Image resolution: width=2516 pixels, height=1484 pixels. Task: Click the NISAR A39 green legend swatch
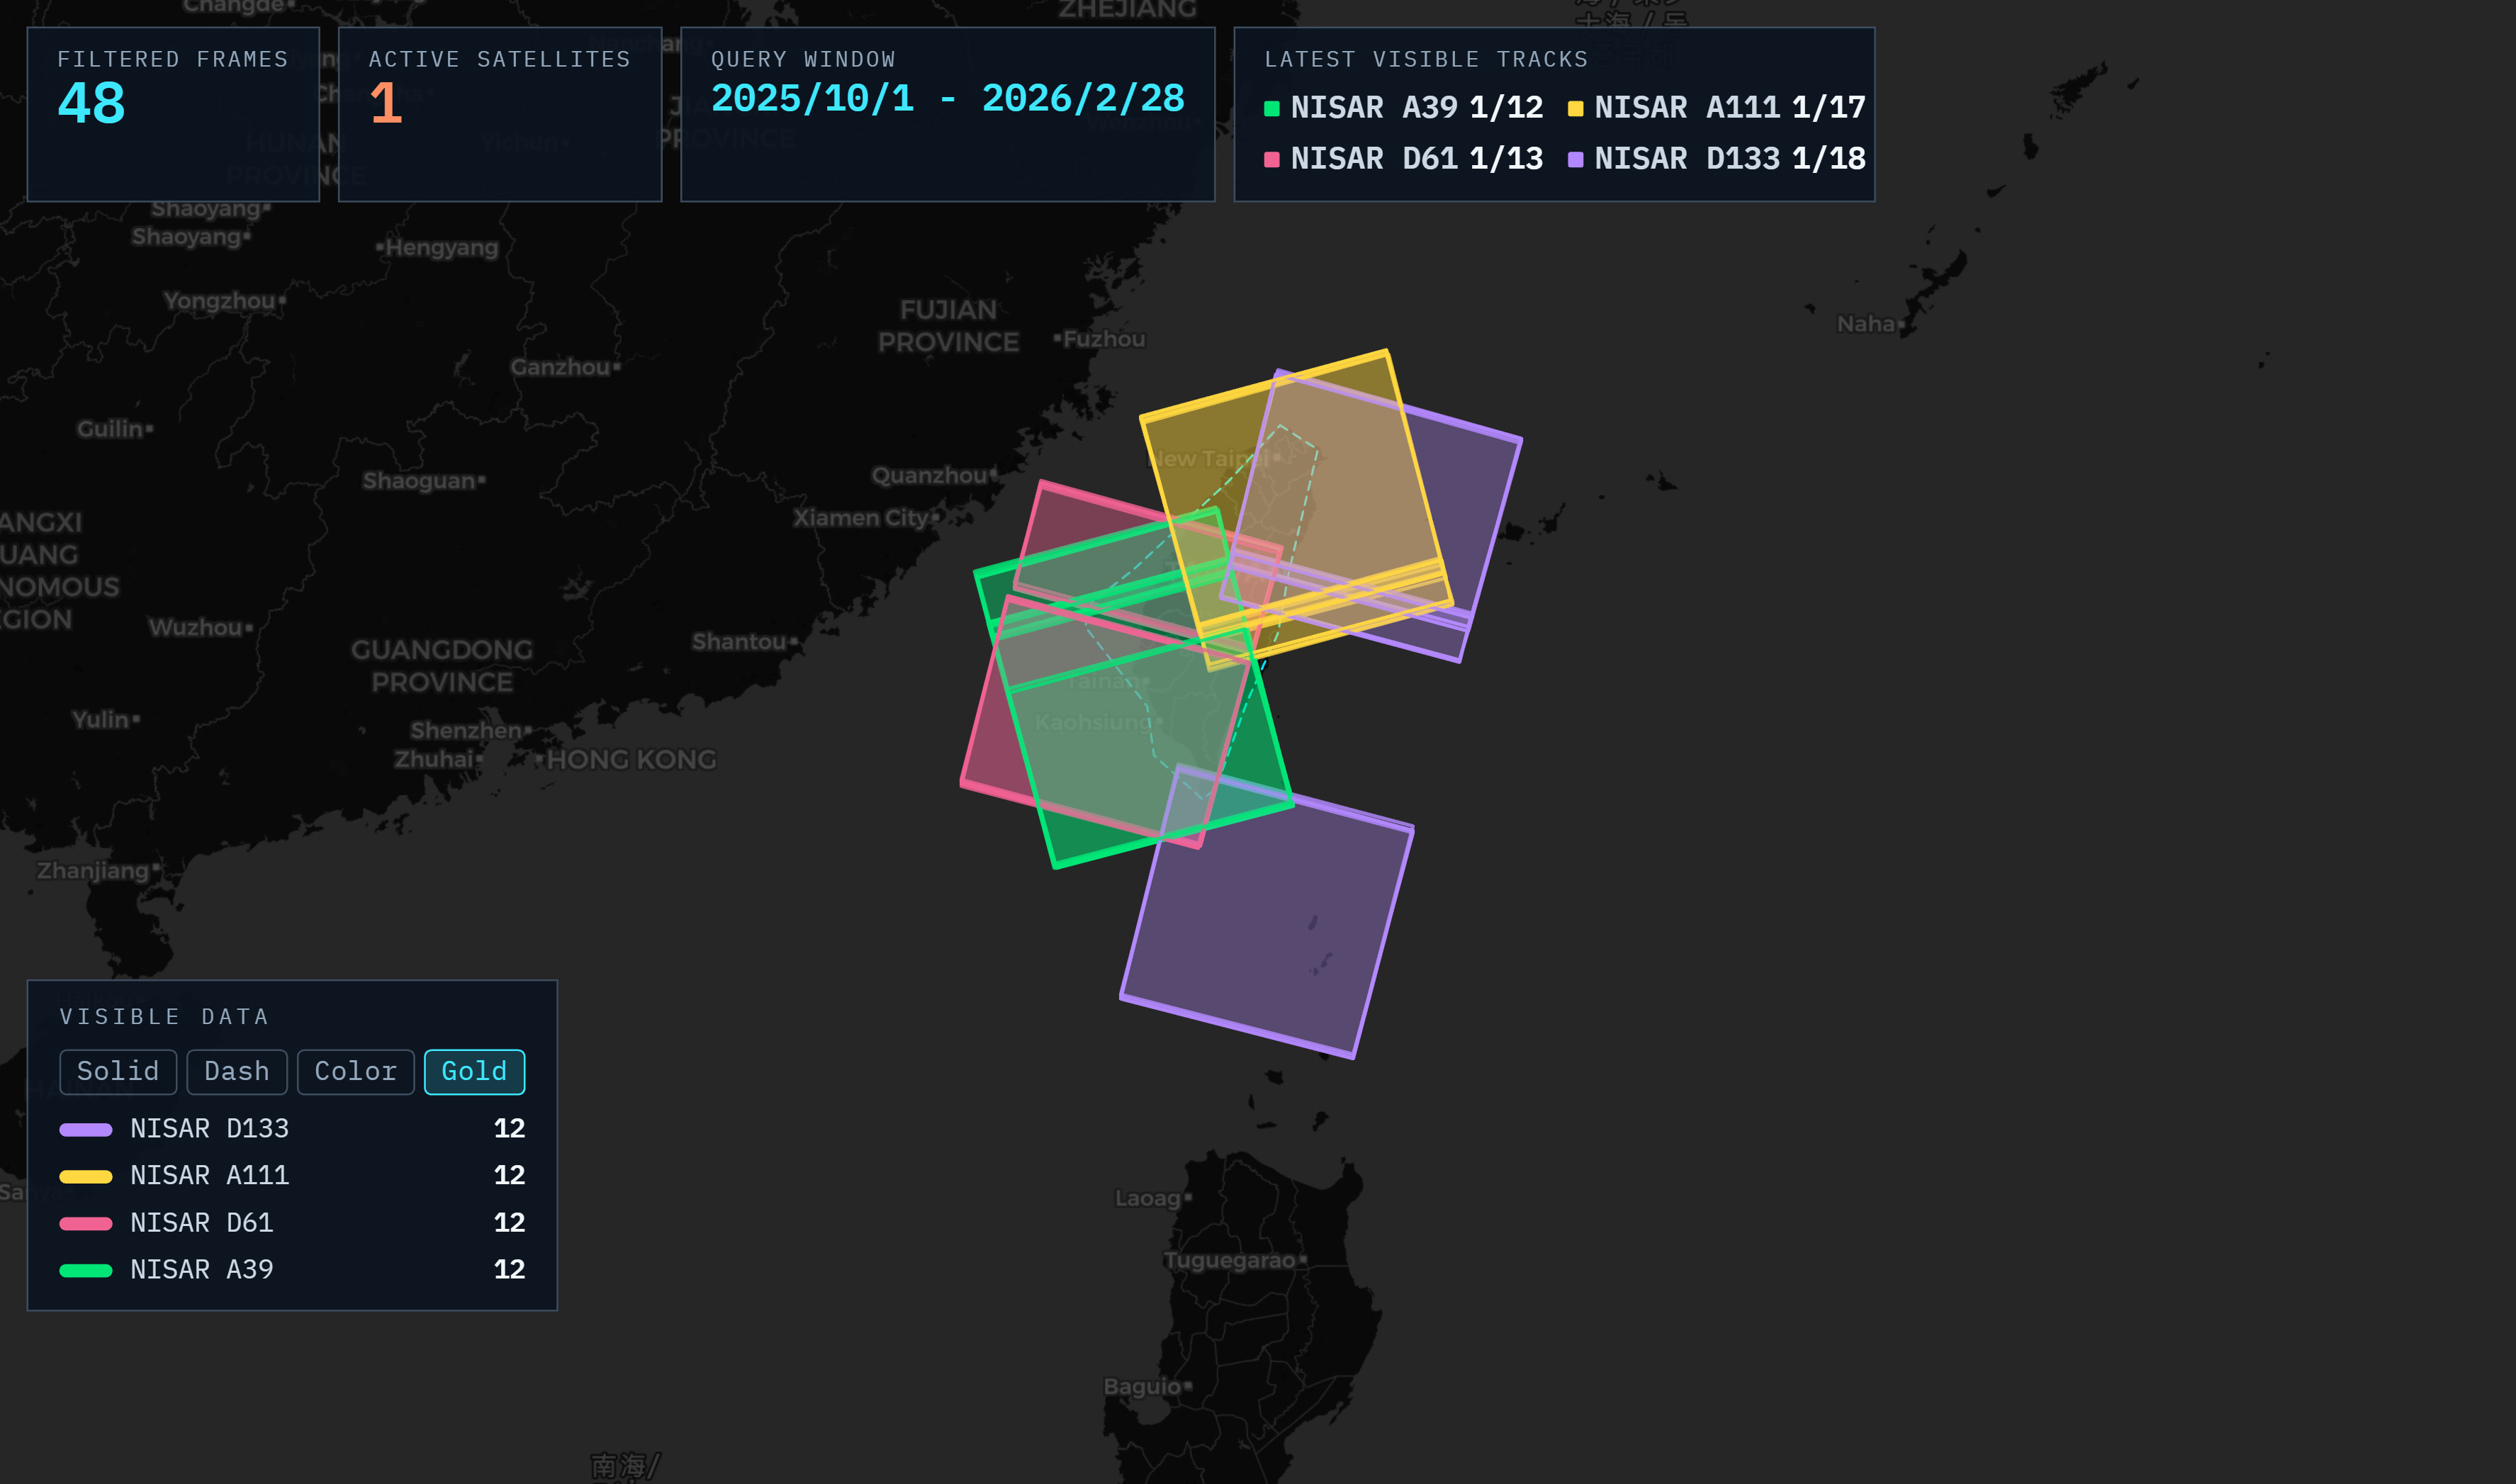[x=86, y=1270]
